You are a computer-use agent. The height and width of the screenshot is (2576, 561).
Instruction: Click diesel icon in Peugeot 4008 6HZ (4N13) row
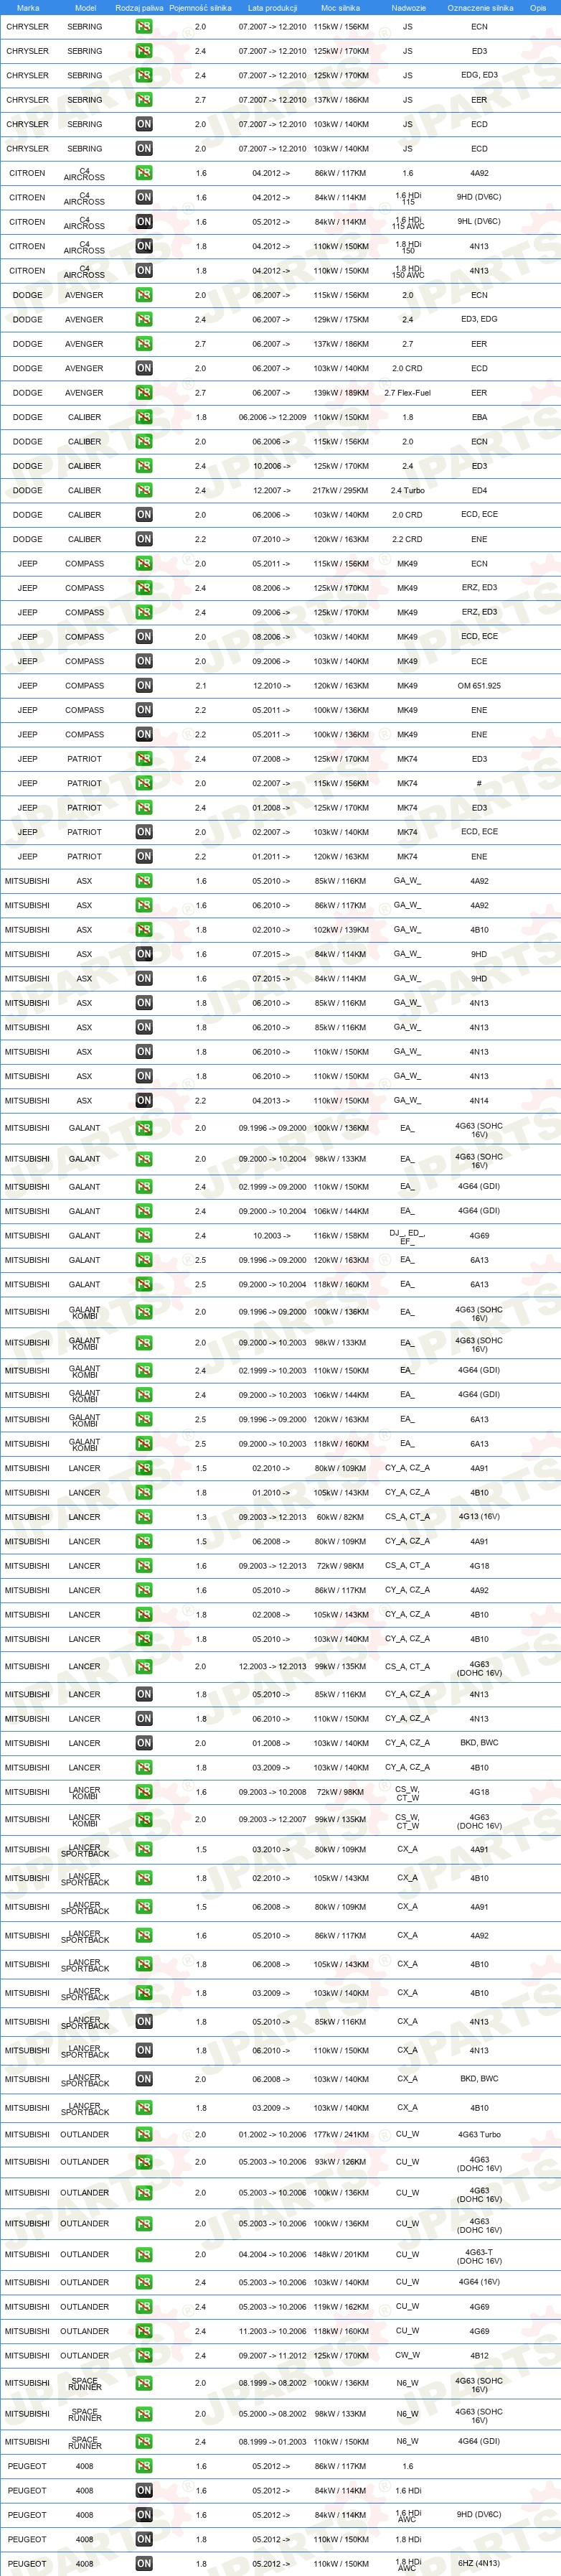[x=144, y=2563]
